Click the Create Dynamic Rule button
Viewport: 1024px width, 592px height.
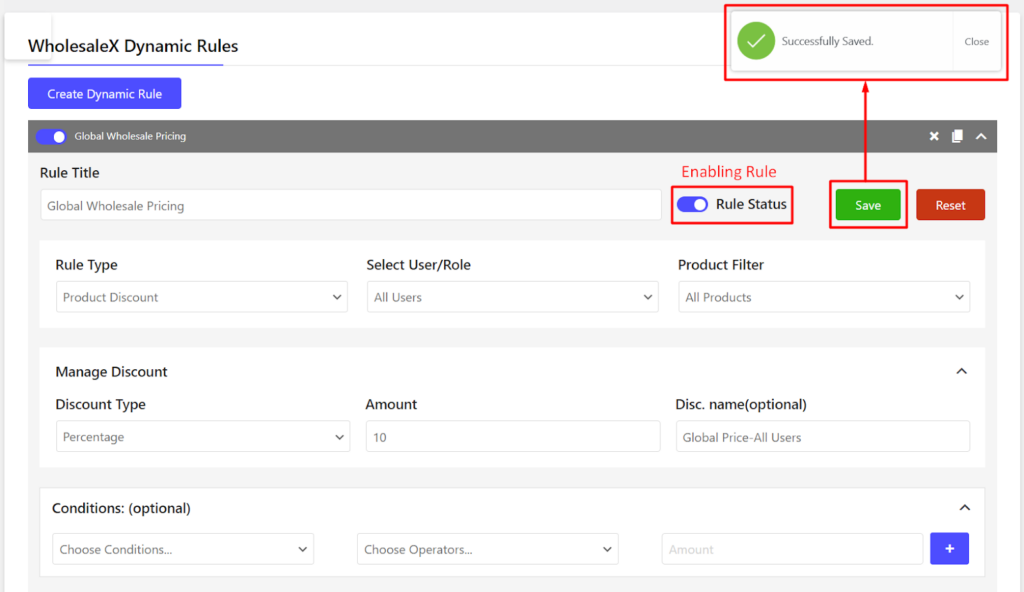pos(104,93)
